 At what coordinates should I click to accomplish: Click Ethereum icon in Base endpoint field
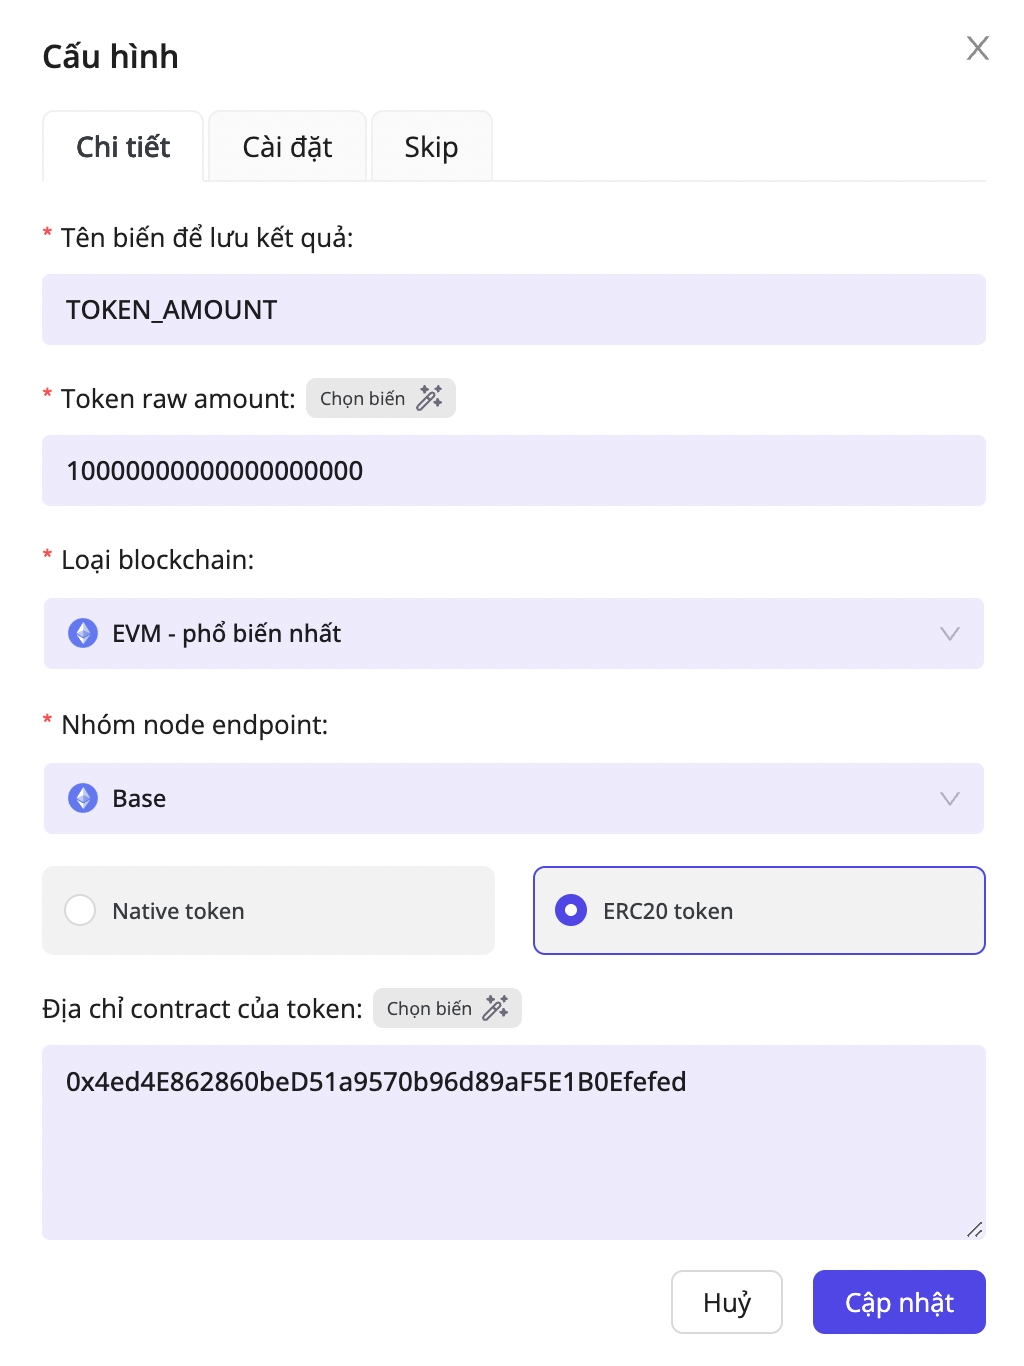83,798
